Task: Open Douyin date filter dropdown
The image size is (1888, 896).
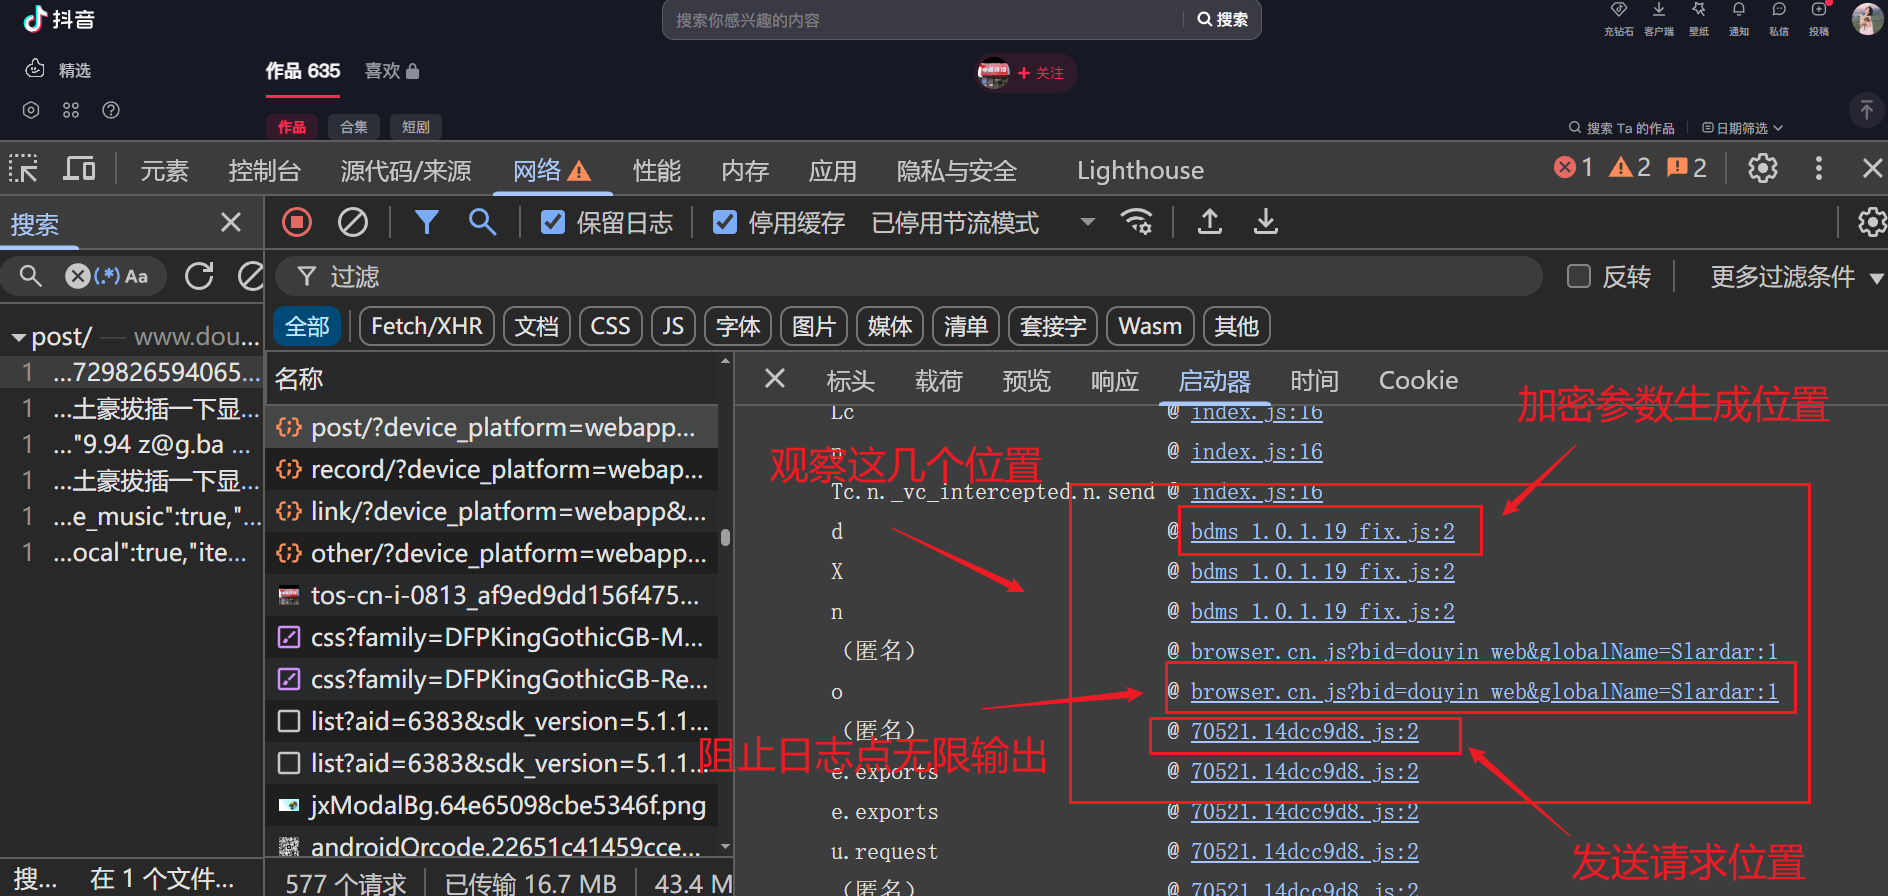Action: click(x=1742, y=128)
